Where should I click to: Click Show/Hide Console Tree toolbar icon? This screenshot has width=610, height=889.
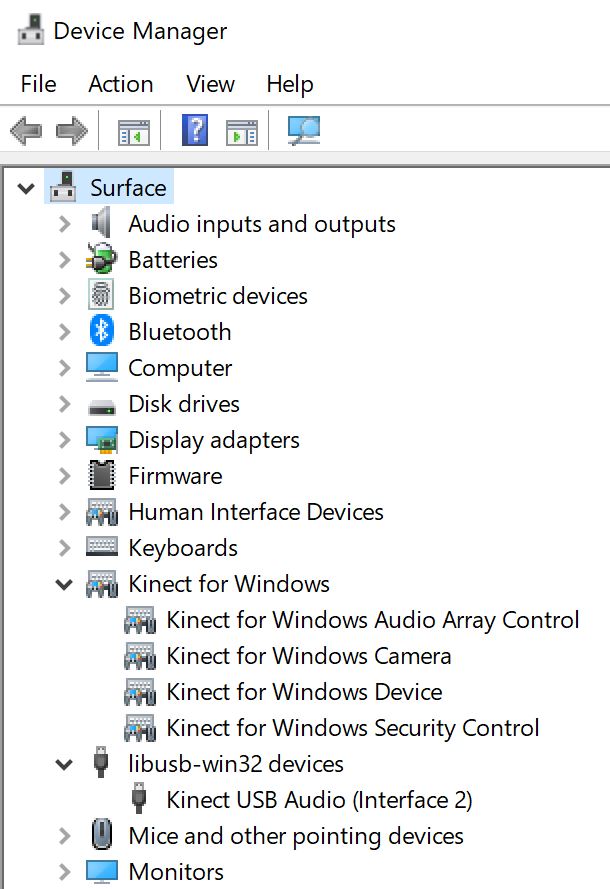[x=133, y=131]
